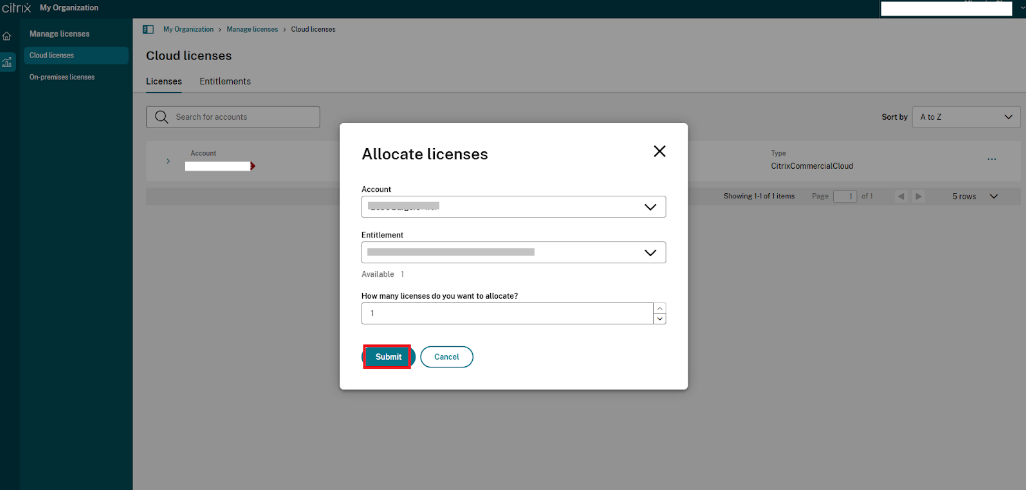Open the licensing chart icon in left rail
This screenshot has width=1026, height=490.
pos(8,62)
